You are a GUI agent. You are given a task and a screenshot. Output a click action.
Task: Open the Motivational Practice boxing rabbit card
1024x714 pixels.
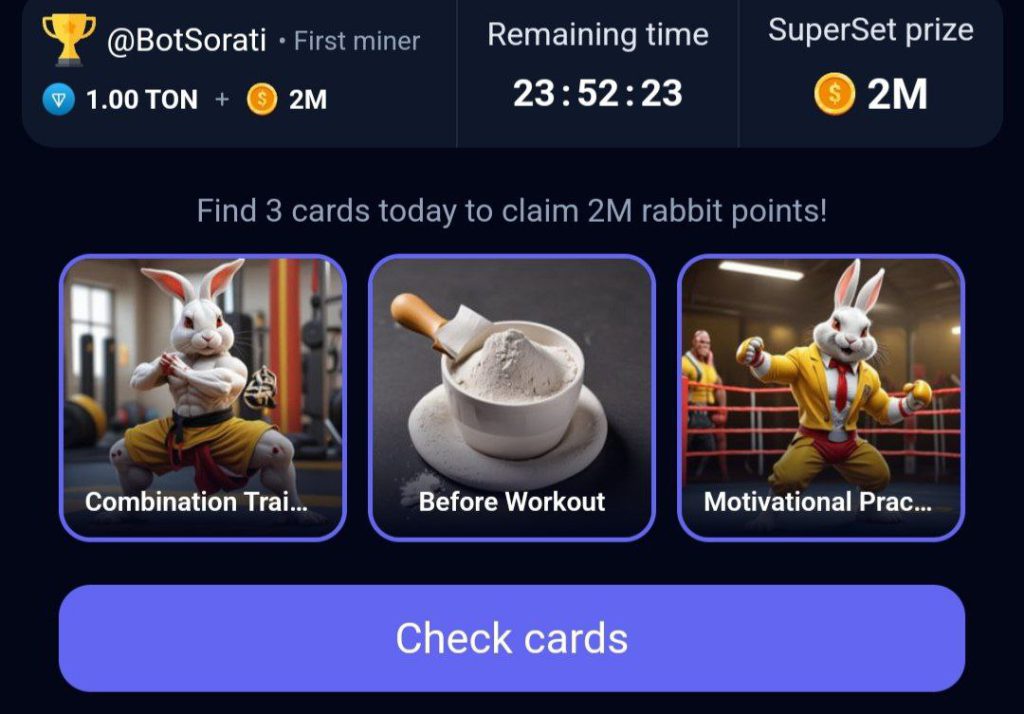(x=821, y=398)
